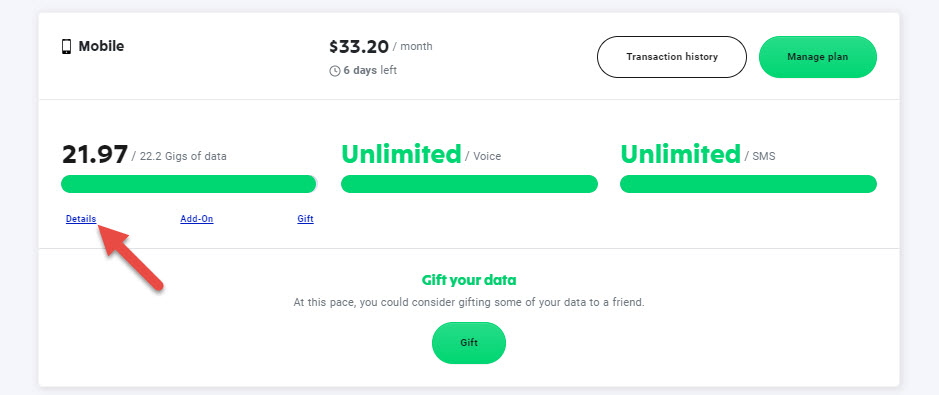The image size is (939, 395).
Task: Click the Voice usage progress bar
Action: pos(469,184)
